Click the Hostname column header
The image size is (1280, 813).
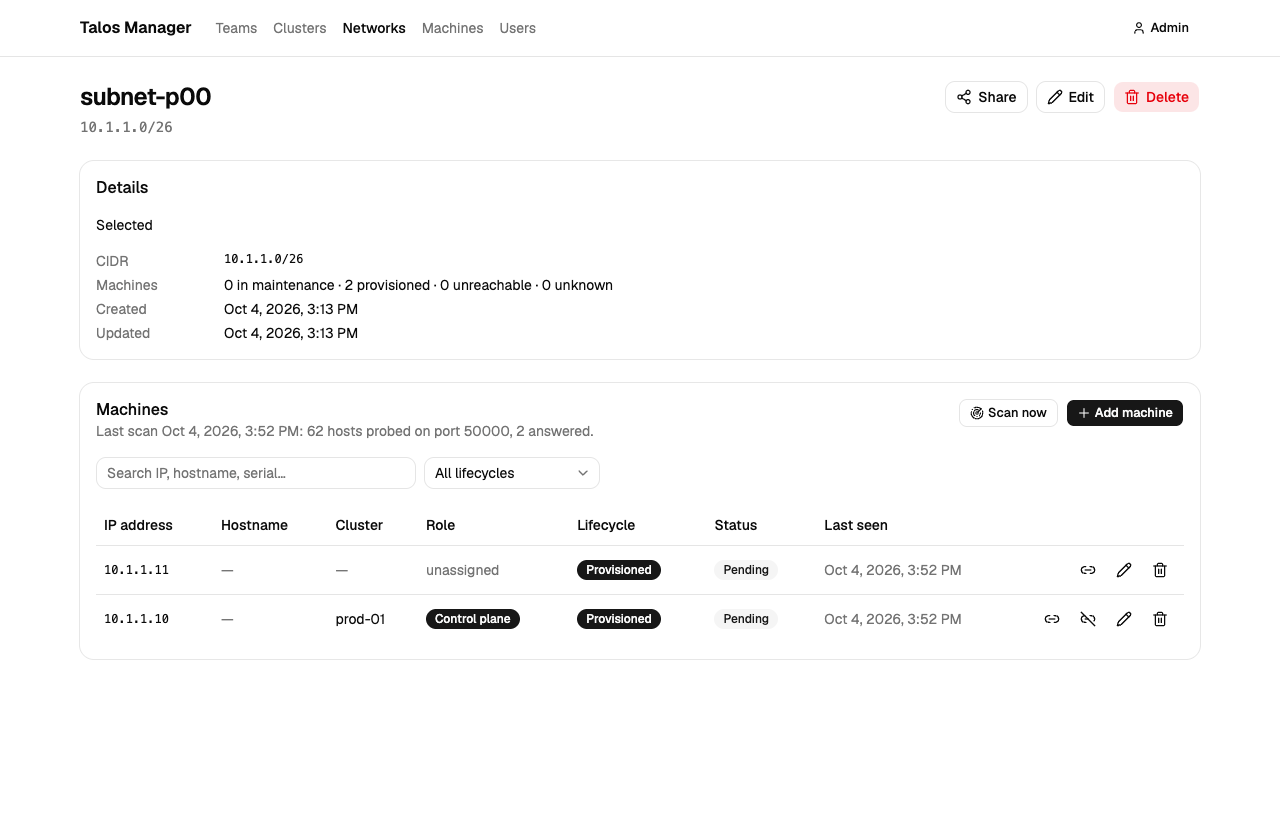[x=254, y=525]
